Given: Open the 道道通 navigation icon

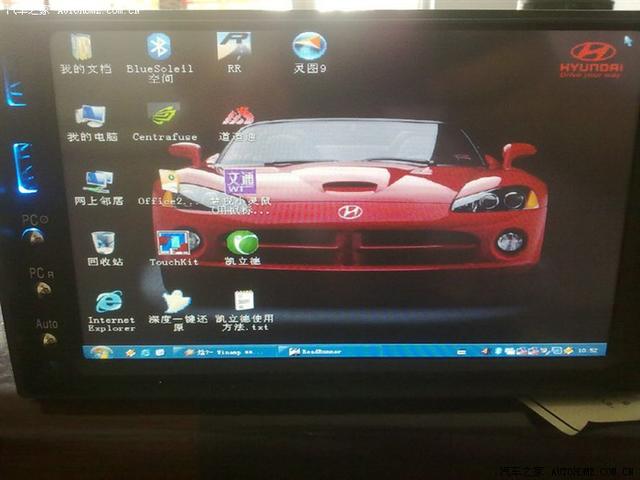Looking at the screenshot, I should pos(238,116).
